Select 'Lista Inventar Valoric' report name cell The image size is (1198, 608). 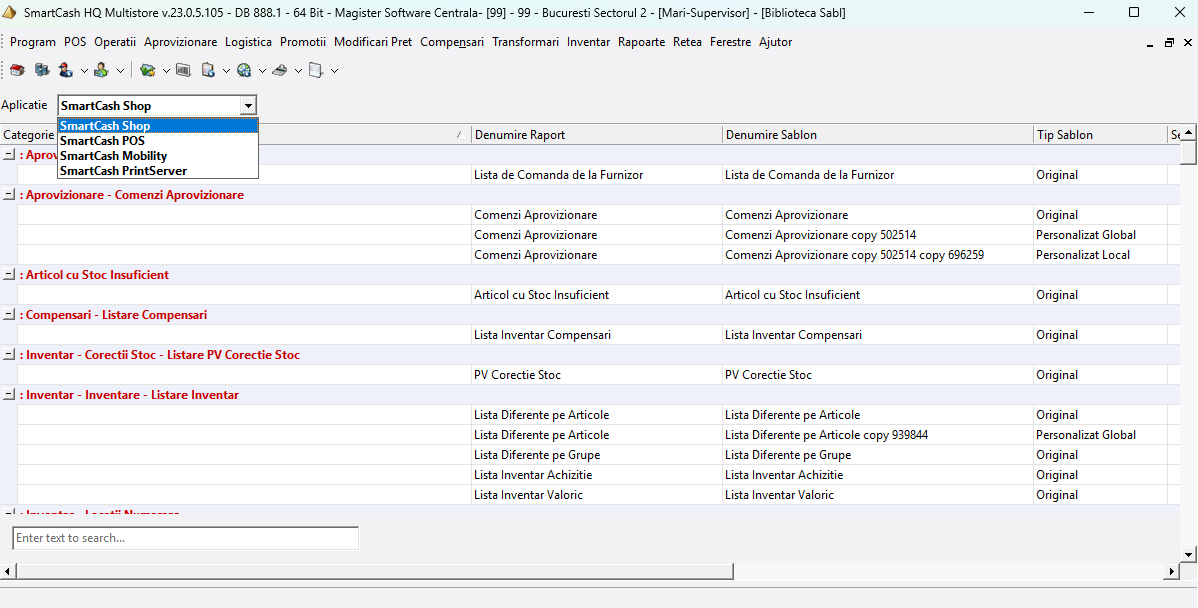(x=597, y=494)
